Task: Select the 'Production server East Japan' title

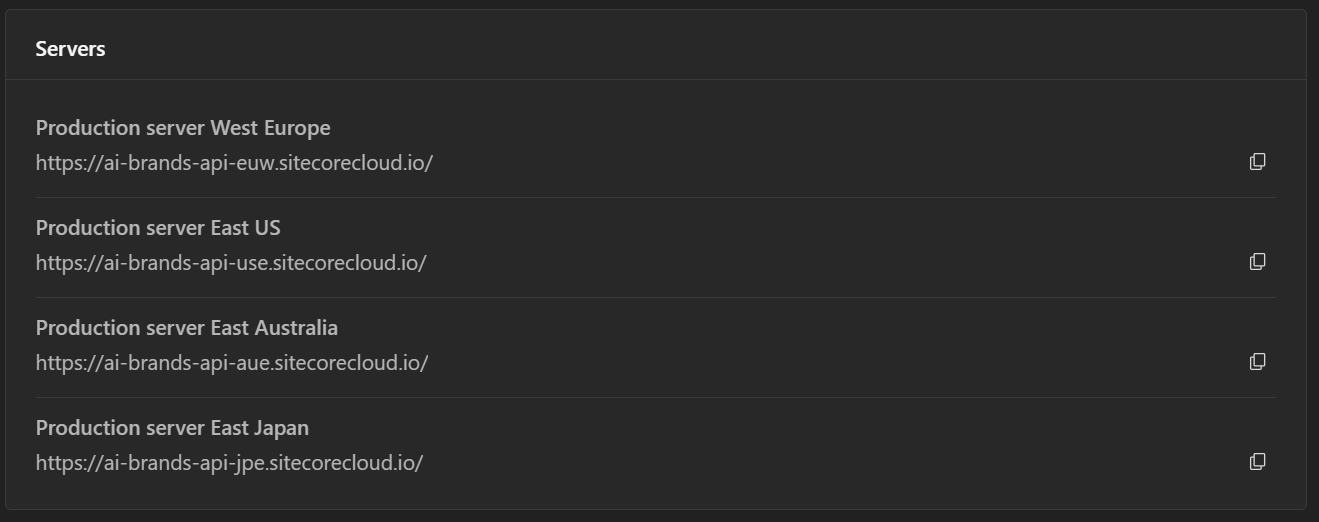Action: coord(172,428)
